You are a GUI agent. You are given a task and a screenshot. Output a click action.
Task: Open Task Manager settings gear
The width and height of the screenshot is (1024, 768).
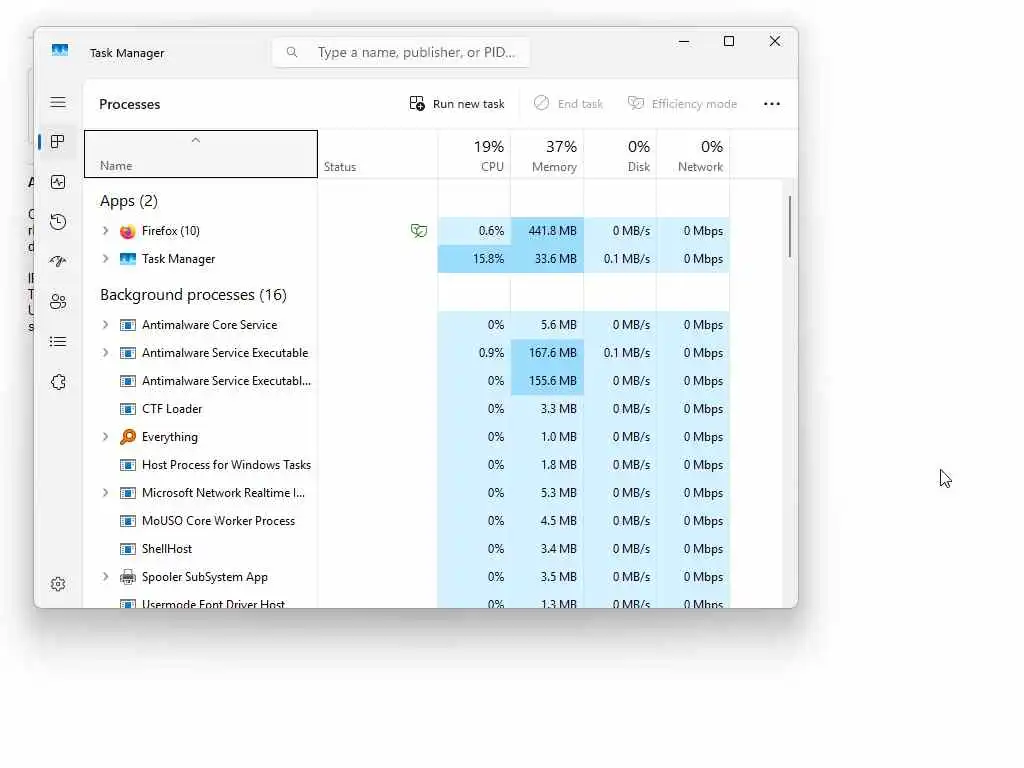coord(58,584)
